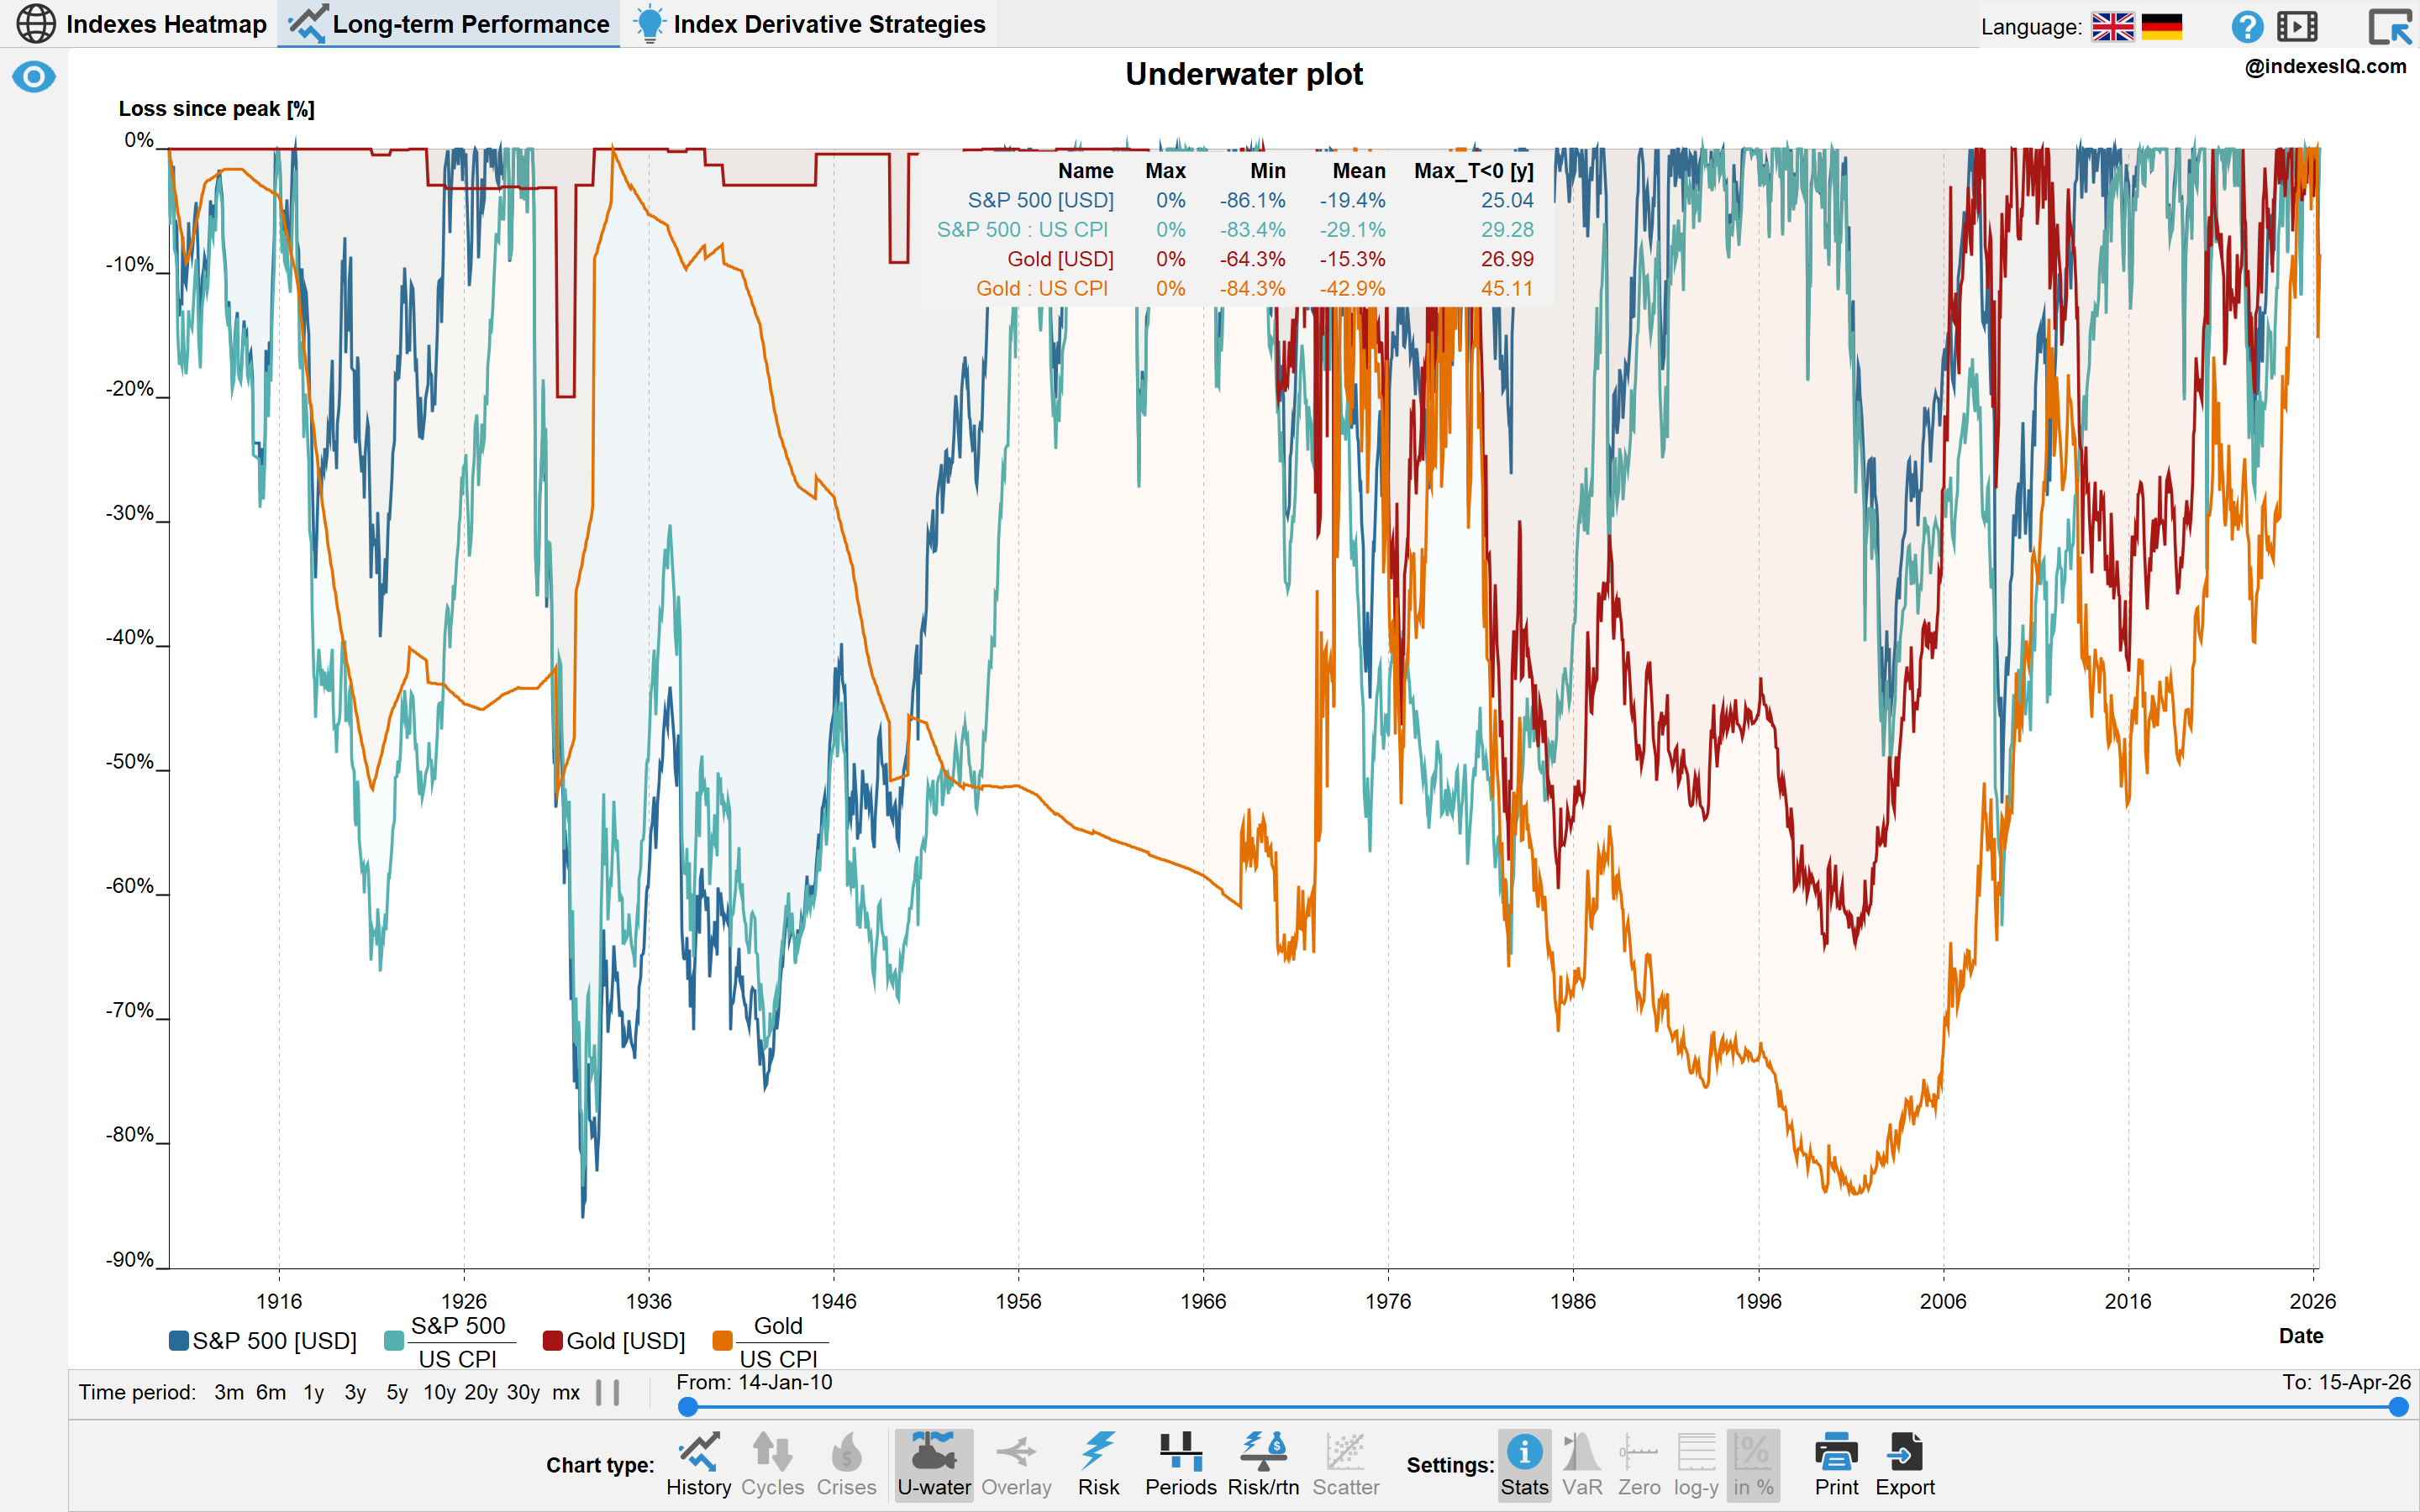
Task: Open the video tutorial icon
Action: (x=2297, y=26)
